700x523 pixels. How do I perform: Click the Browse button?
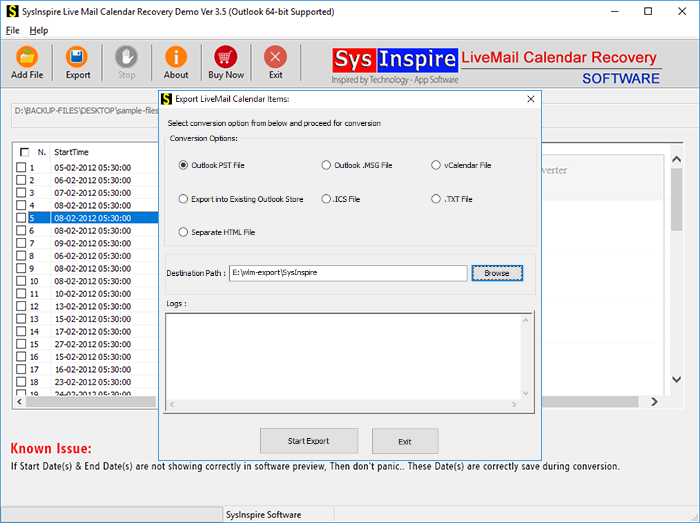coord(497,273)
